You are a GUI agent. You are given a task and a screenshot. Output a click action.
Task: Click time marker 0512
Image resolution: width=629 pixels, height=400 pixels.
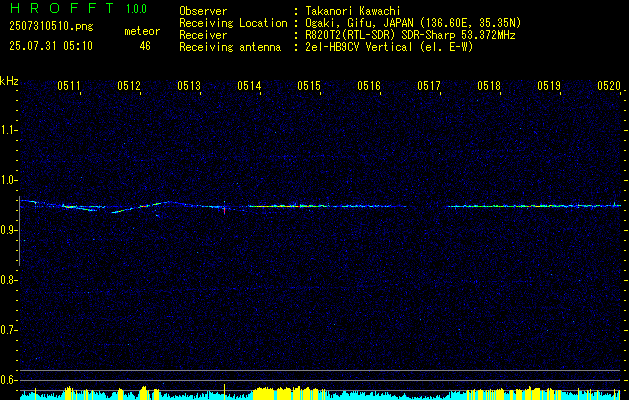coord(129,86)
